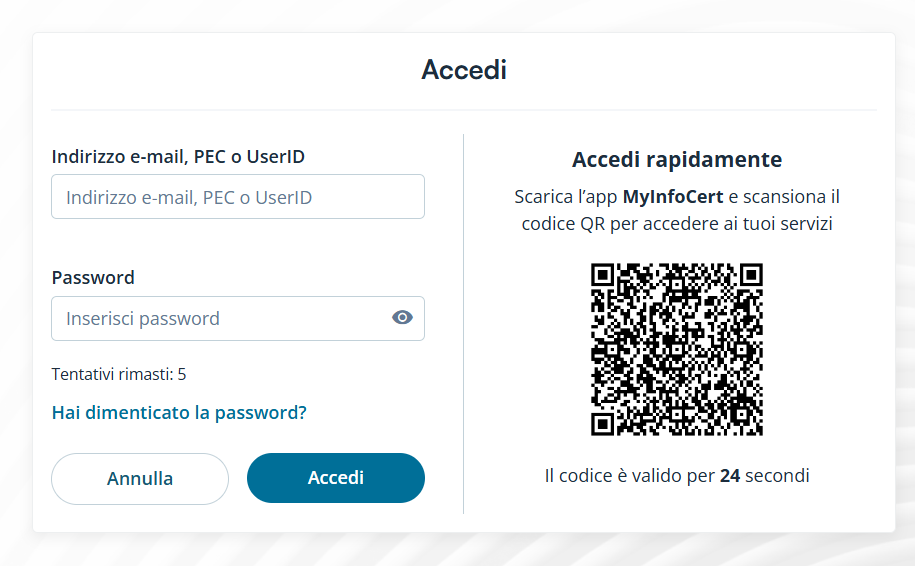Click the 'Scarica l'app' instruction text
Screen dimensions: 915x566
pyautogui.click(x=566, y=196)
